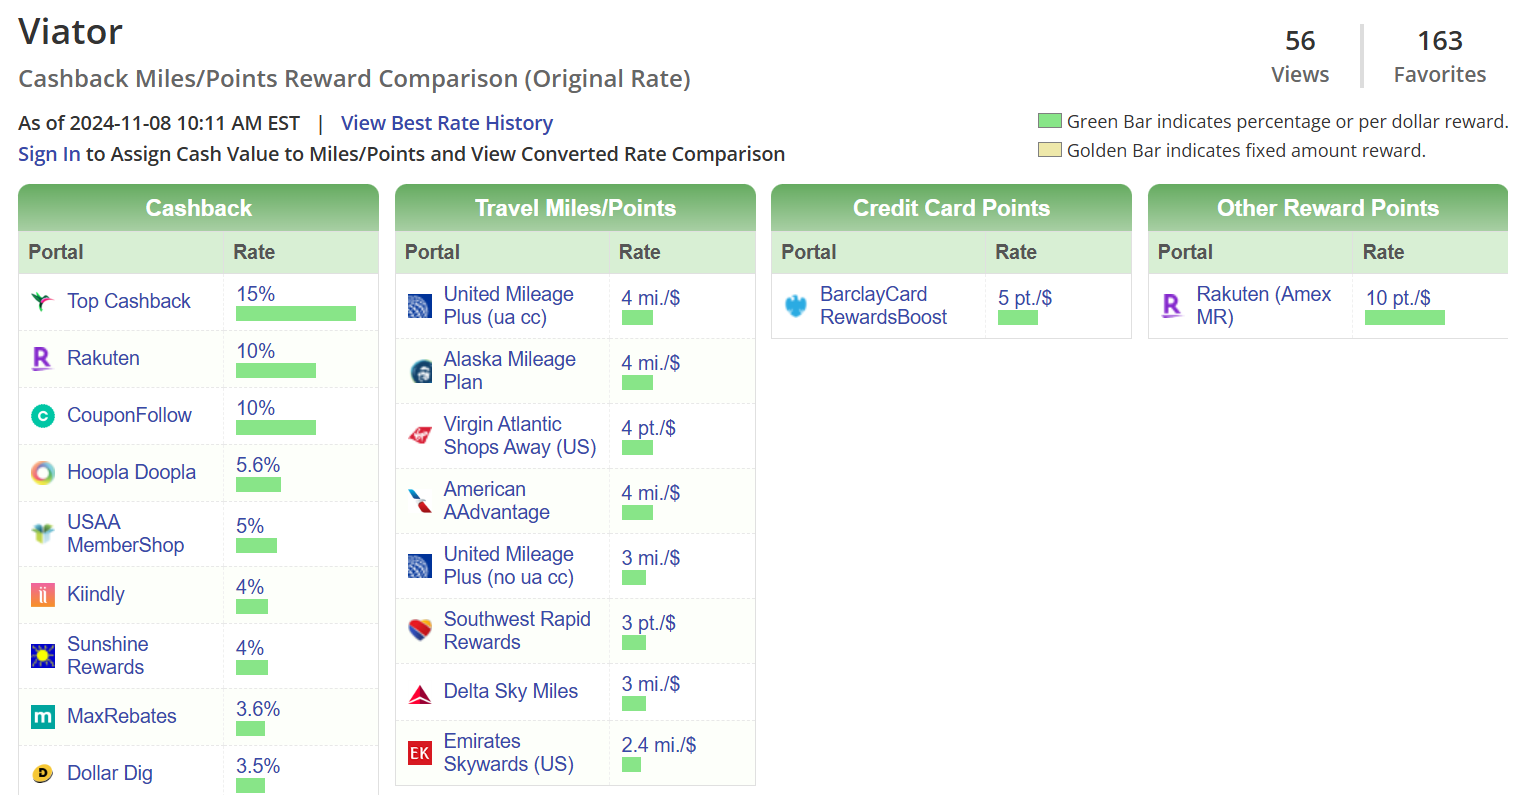This screenshot has height=795, width=1513.
Task: Open View Best Rate History
Action: click(x=447, y=122)
